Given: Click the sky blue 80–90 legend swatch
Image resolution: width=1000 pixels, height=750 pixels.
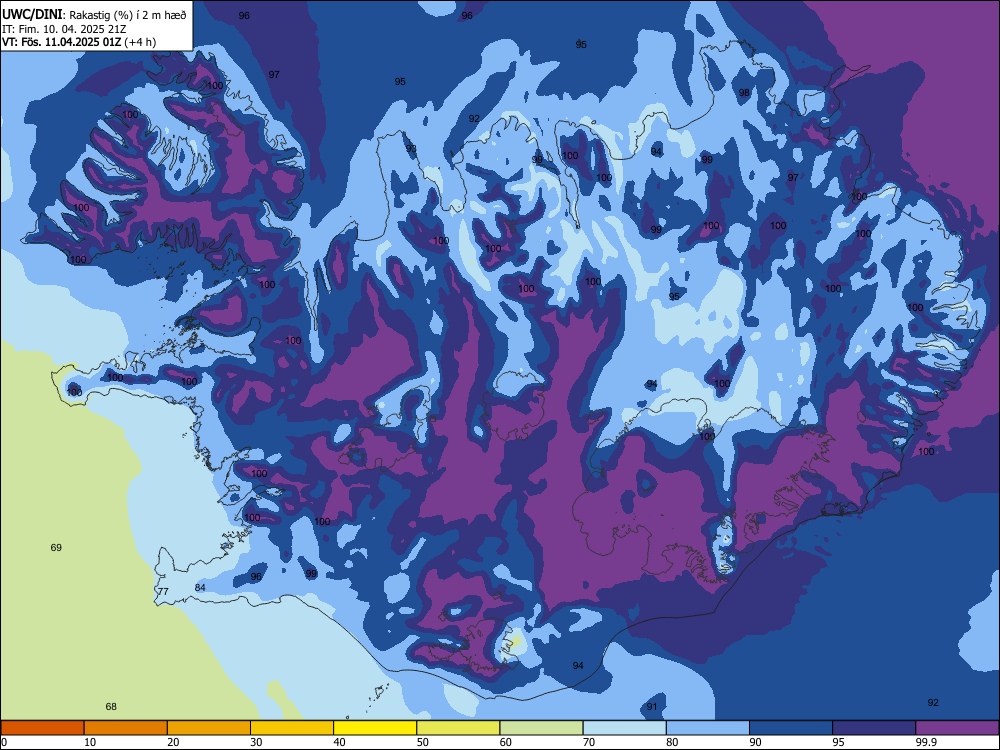Looking at the screenshot, I should [708, 728].
